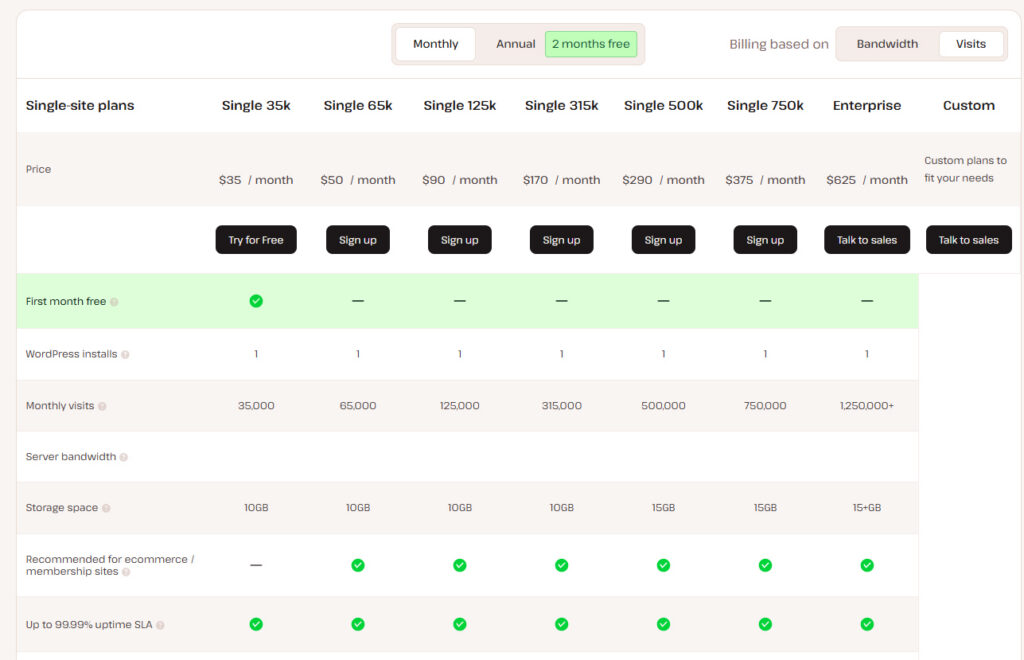Click info icon for ecommerce / membership sites
The image size is (1024, 660).
[127, 572]
